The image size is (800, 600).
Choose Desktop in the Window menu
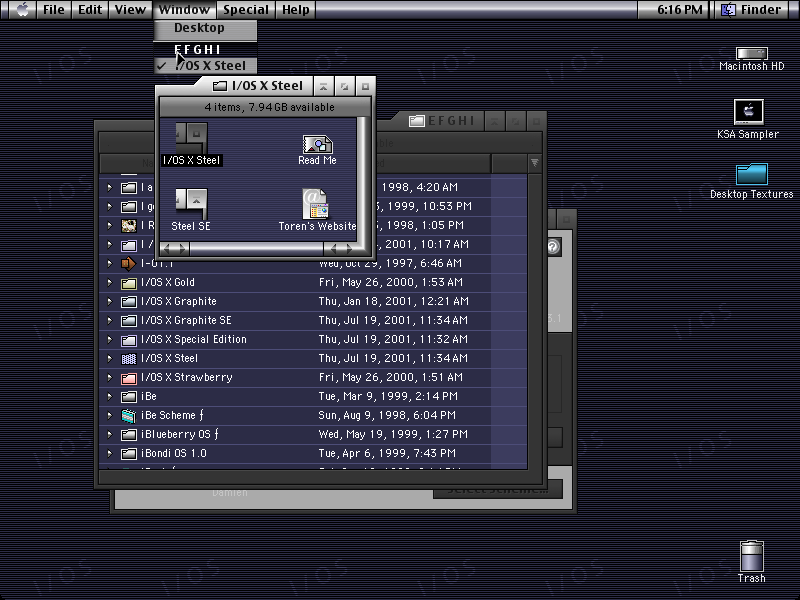point(206,28)
